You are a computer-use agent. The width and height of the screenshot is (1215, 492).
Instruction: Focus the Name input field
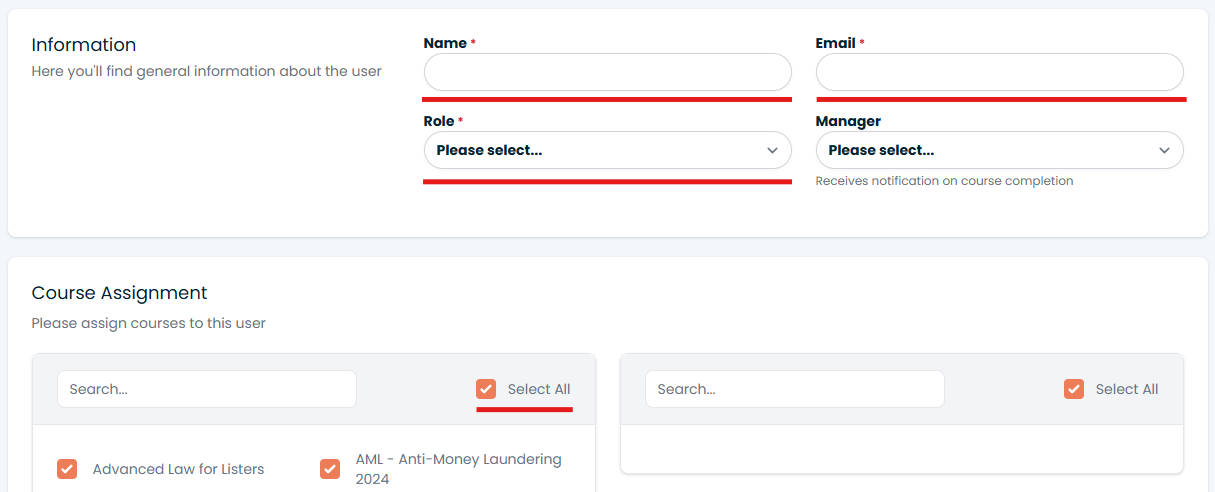point(608,72)
